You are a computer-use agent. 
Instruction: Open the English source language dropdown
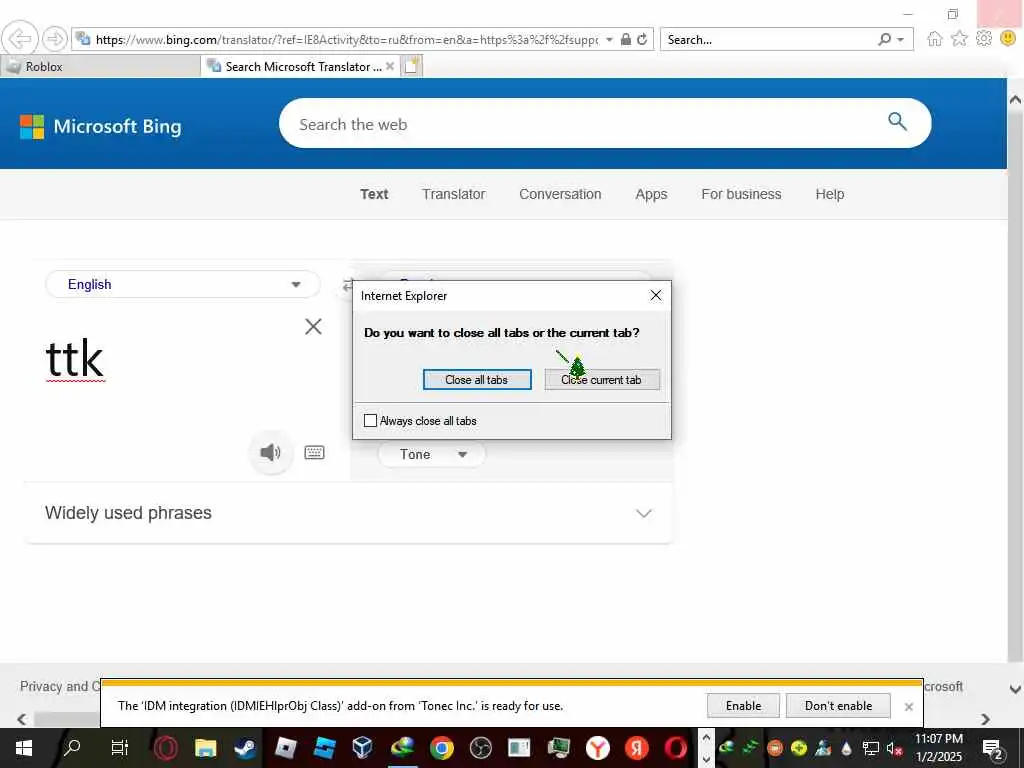click(x=183, y=284)
